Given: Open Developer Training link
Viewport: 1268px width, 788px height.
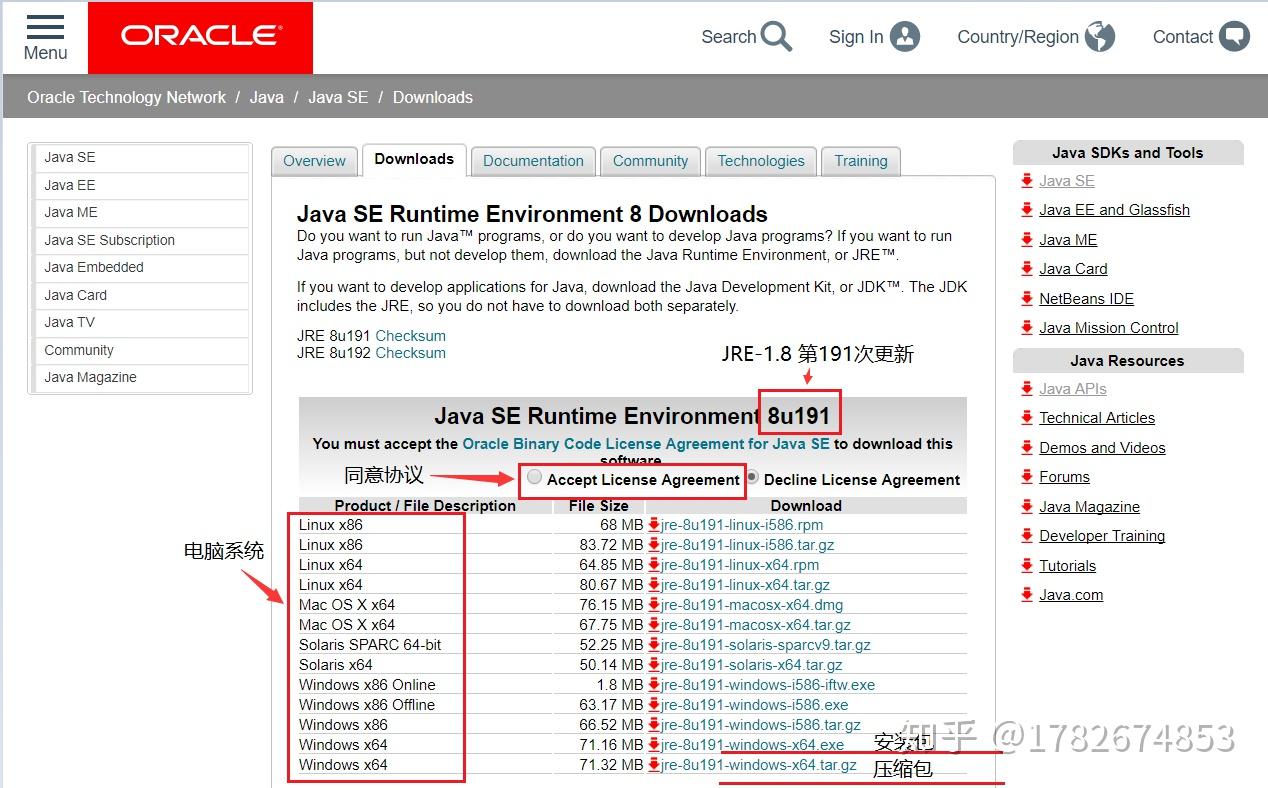Looking at the screenshot, I should point(1102,536).
